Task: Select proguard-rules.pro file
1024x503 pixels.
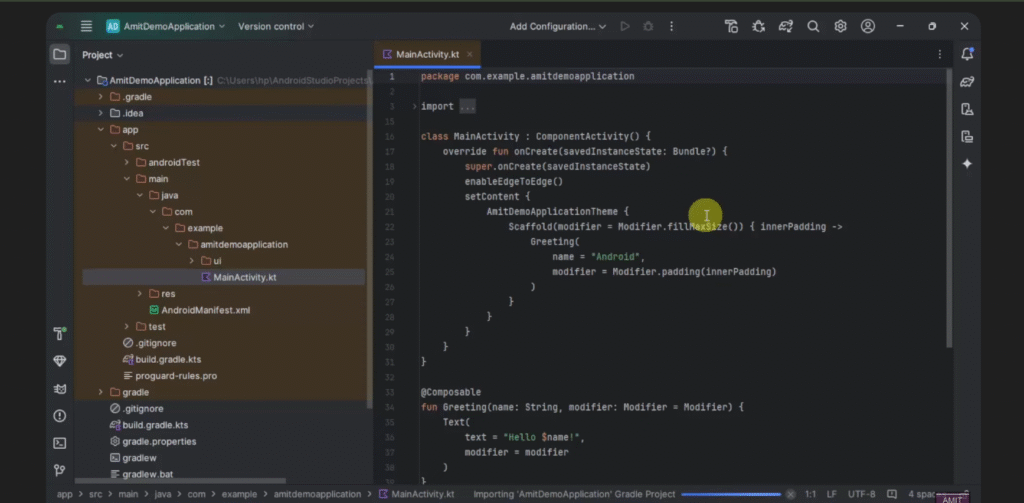Action: coord(170,376)
